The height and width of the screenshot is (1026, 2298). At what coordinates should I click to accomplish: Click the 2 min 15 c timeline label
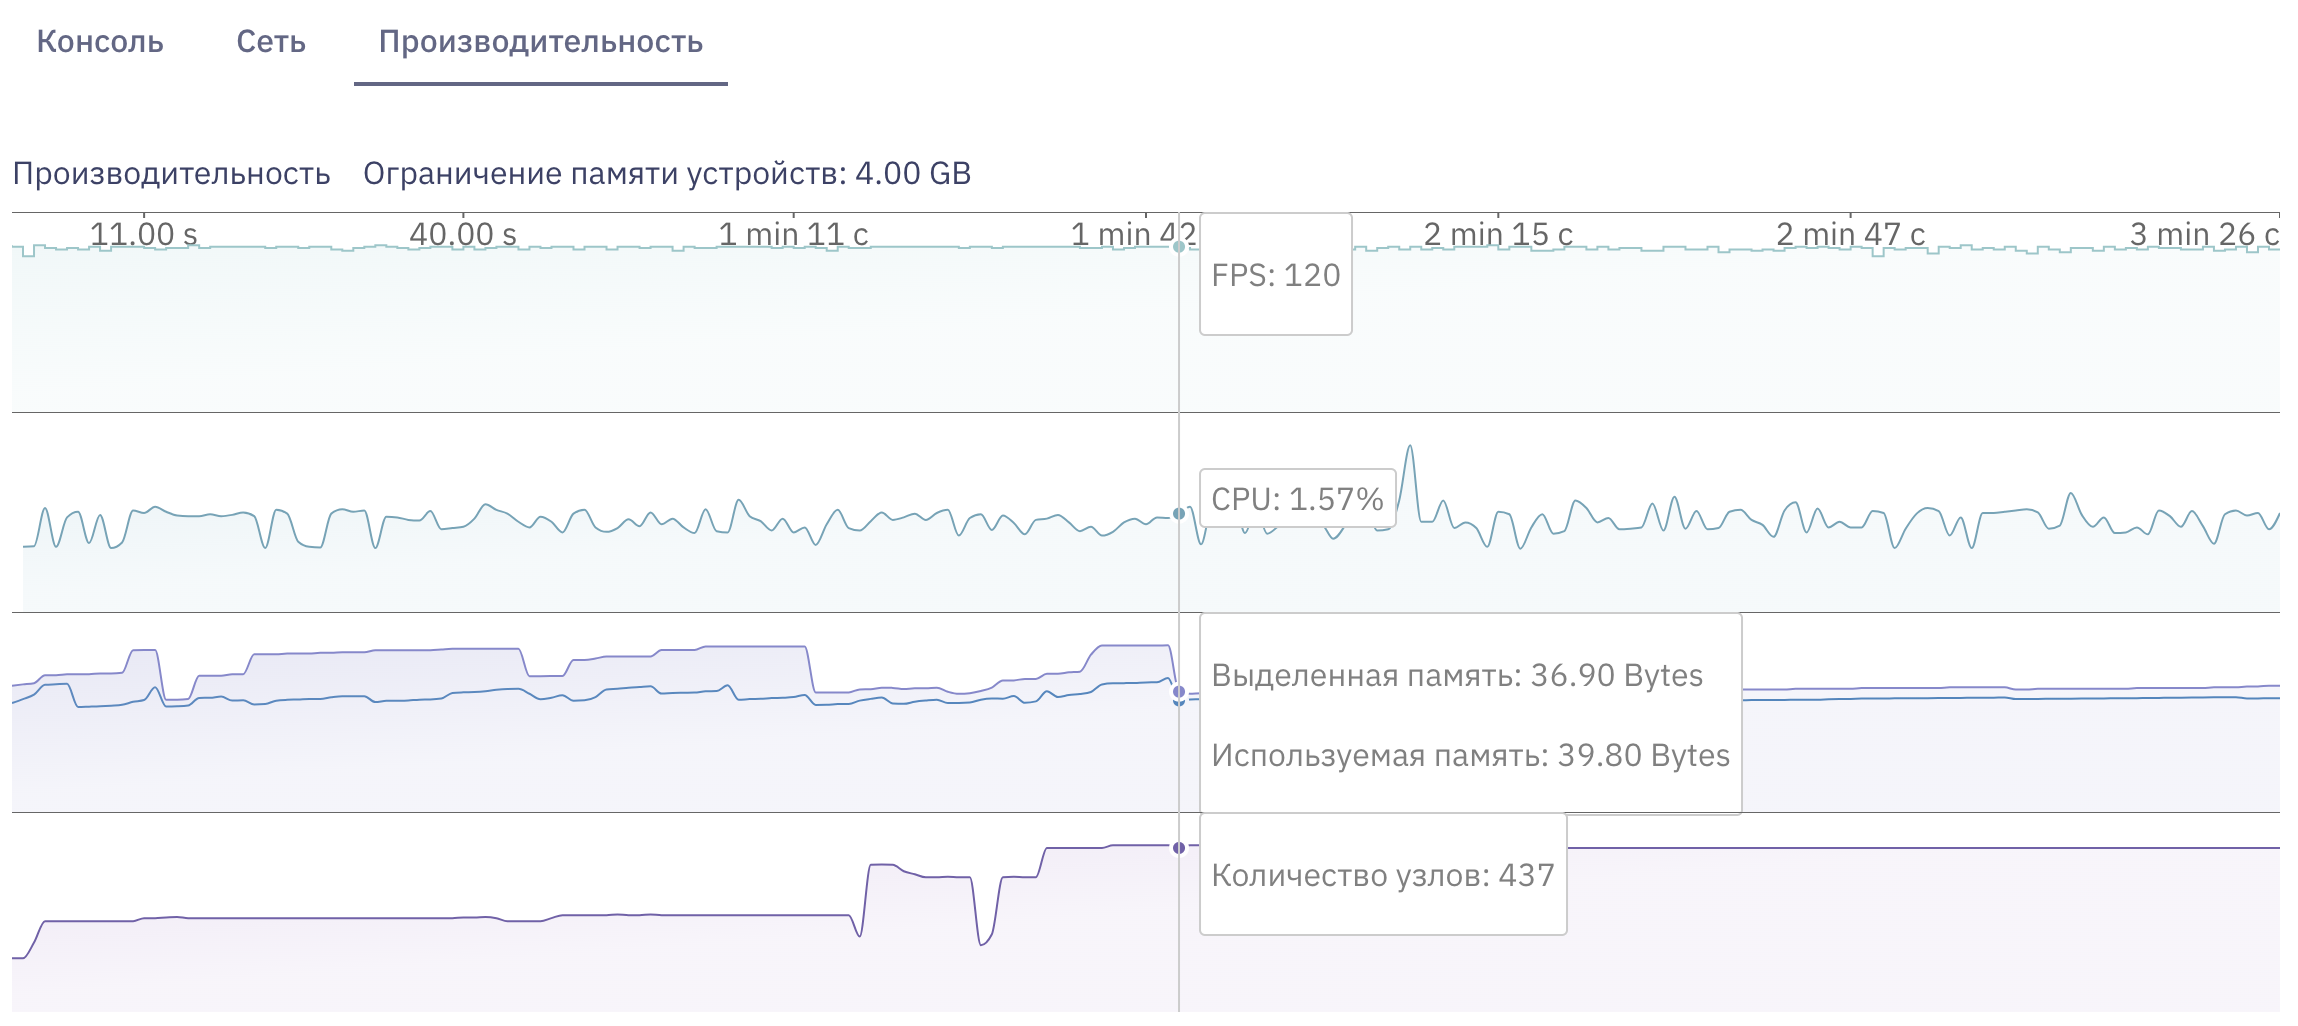point(1498,234)
